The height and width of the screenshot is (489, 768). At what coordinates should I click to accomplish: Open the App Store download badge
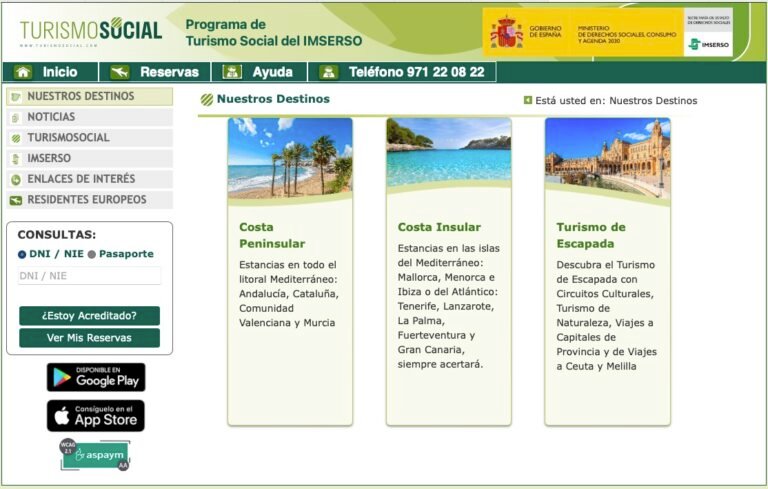(x=96, y=416)
